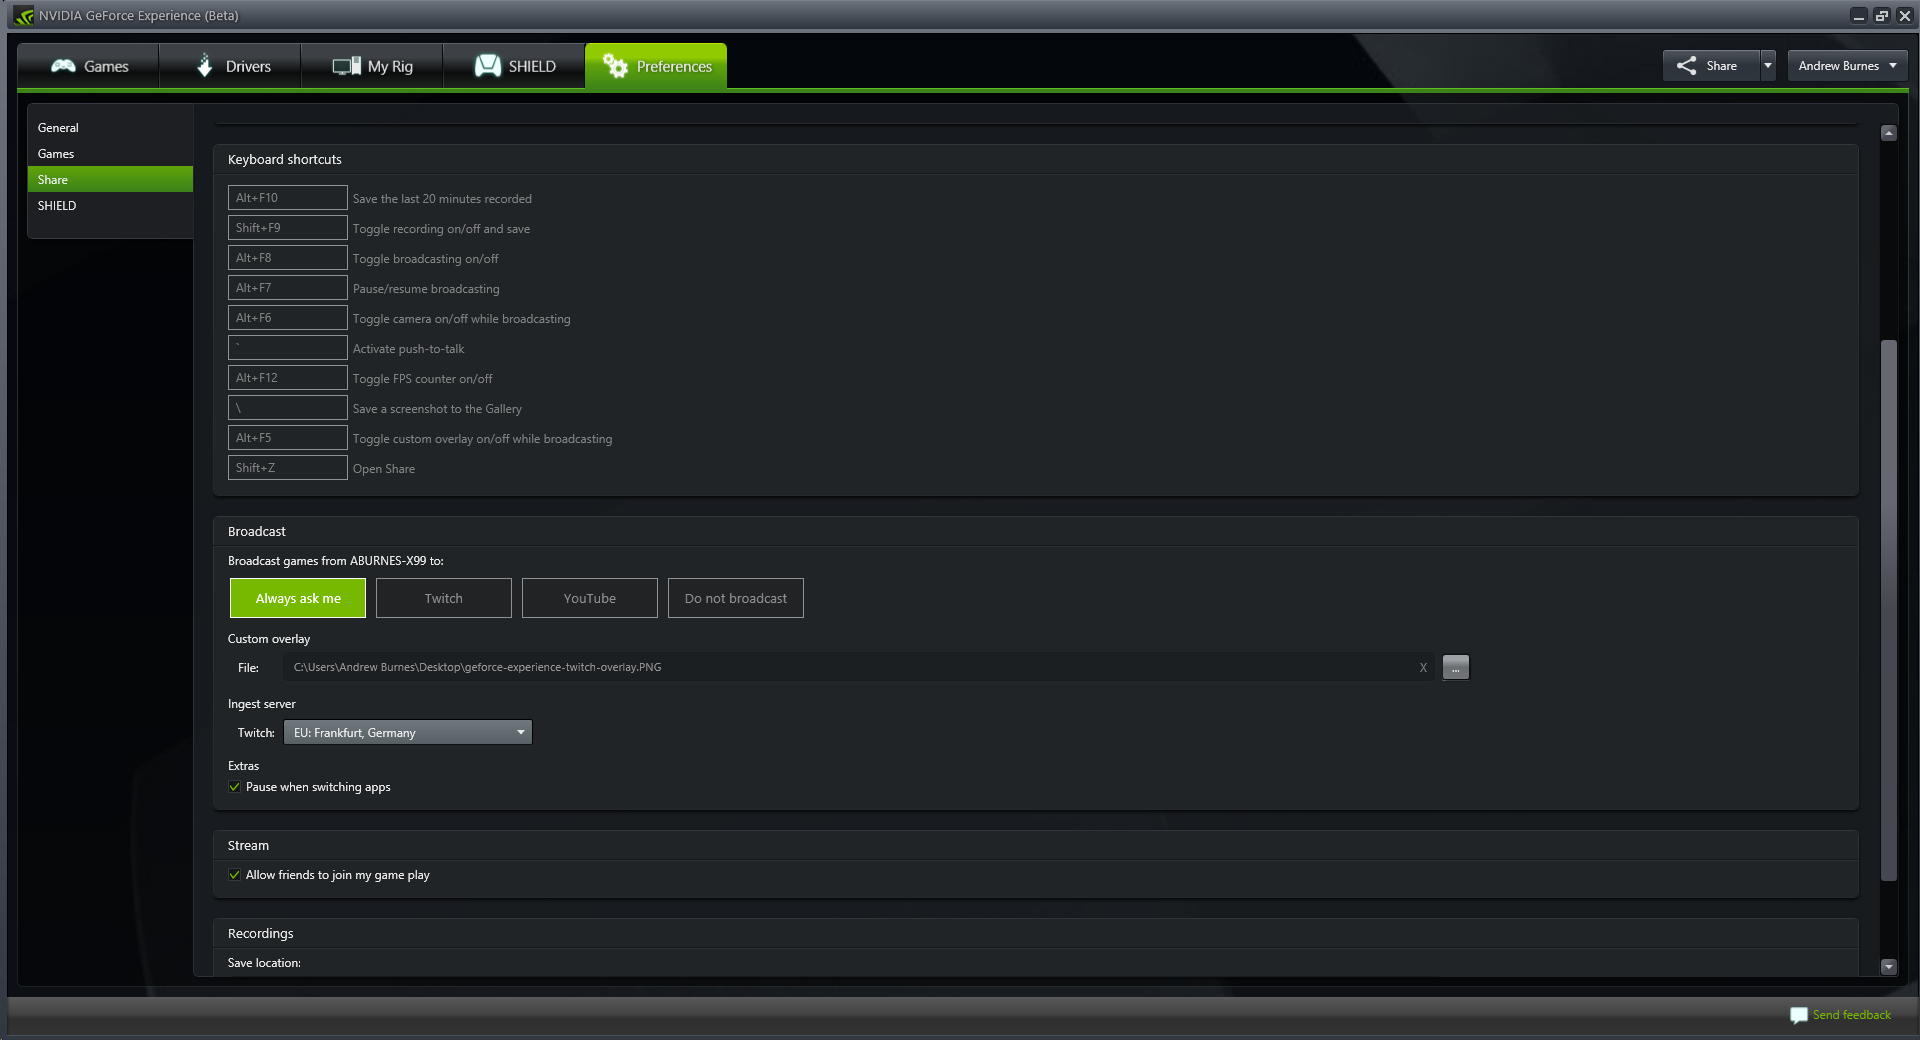Edit the Alt+F6 camera shortcut field
Screen dimensions: 1920x1040
coord(288,318)
